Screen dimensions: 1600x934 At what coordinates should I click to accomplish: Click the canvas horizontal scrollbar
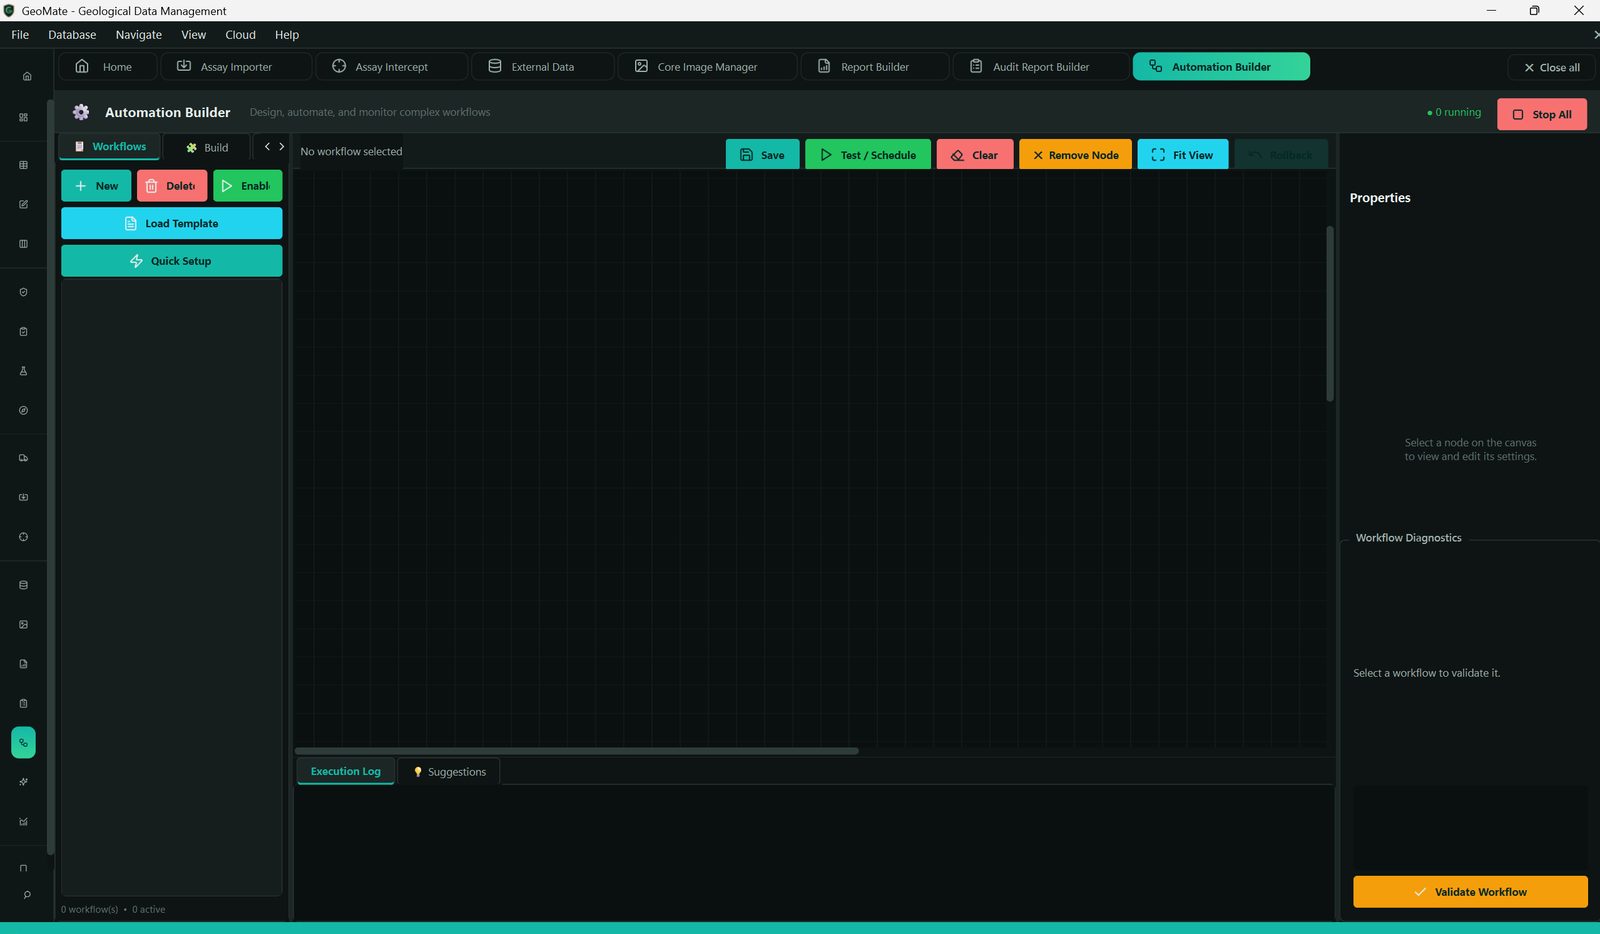(576, 751)
